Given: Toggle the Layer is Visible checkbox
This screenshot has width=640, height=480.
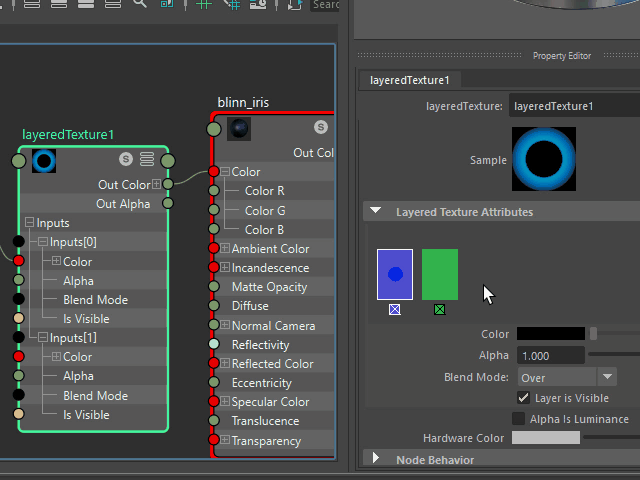Looking at the screenshot, I should point(523,398).
